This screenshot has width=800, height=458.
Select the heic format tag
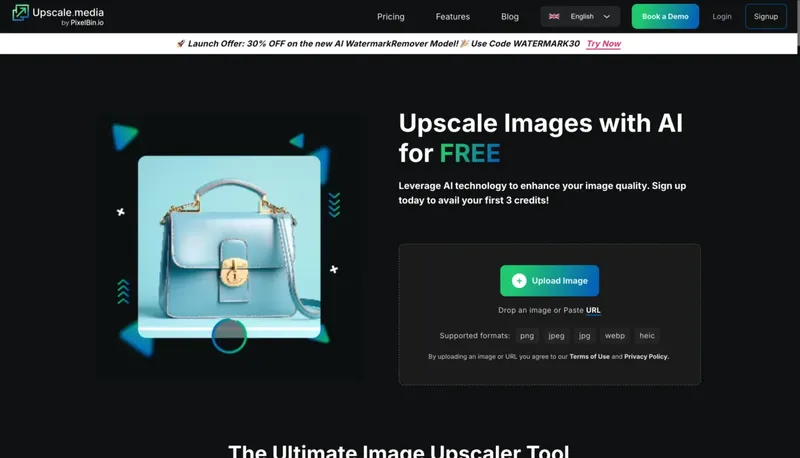[x=647, y=336]
